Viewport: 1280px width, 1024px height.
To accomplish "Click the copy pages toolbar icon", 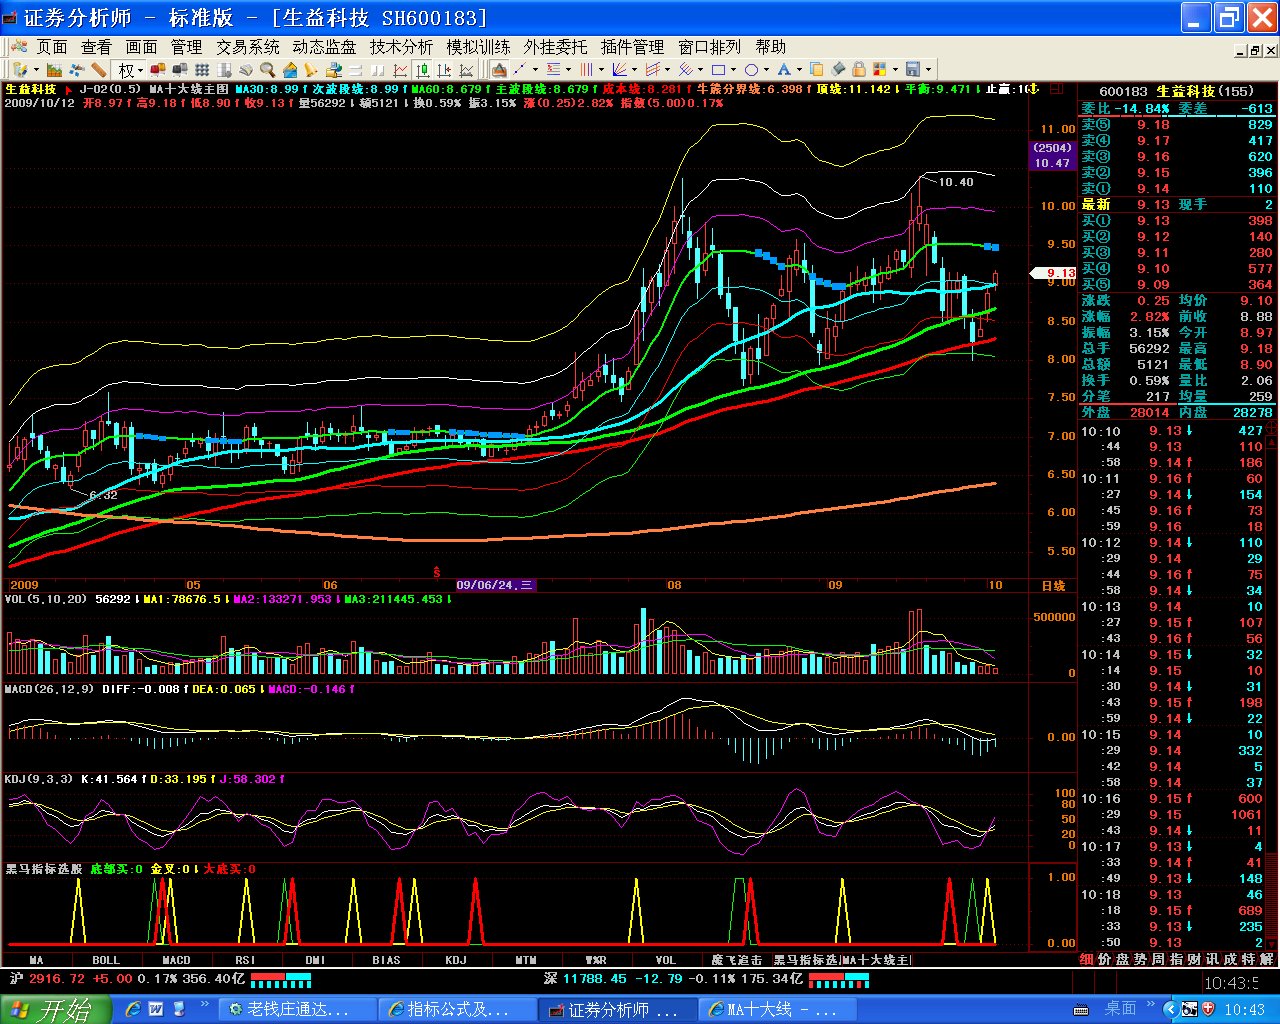I will tap(817, 70).
